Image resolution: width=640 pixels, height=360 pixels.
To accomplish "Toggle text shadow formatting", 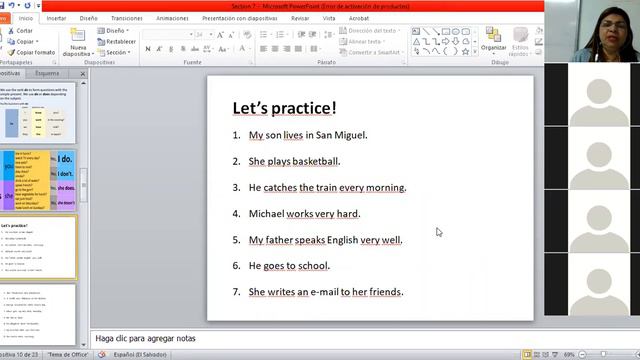I will (183, 49).
